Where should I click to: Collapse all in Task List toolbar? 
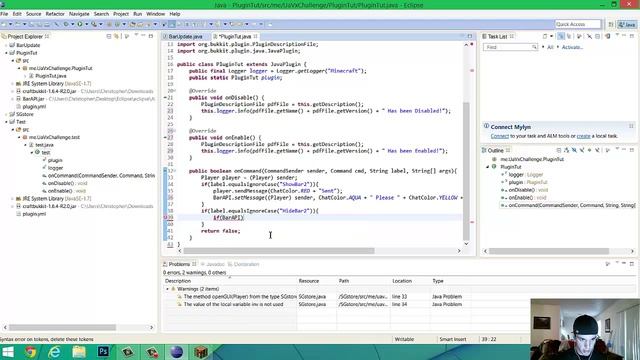pyautogui.click(x=597, y=36)
